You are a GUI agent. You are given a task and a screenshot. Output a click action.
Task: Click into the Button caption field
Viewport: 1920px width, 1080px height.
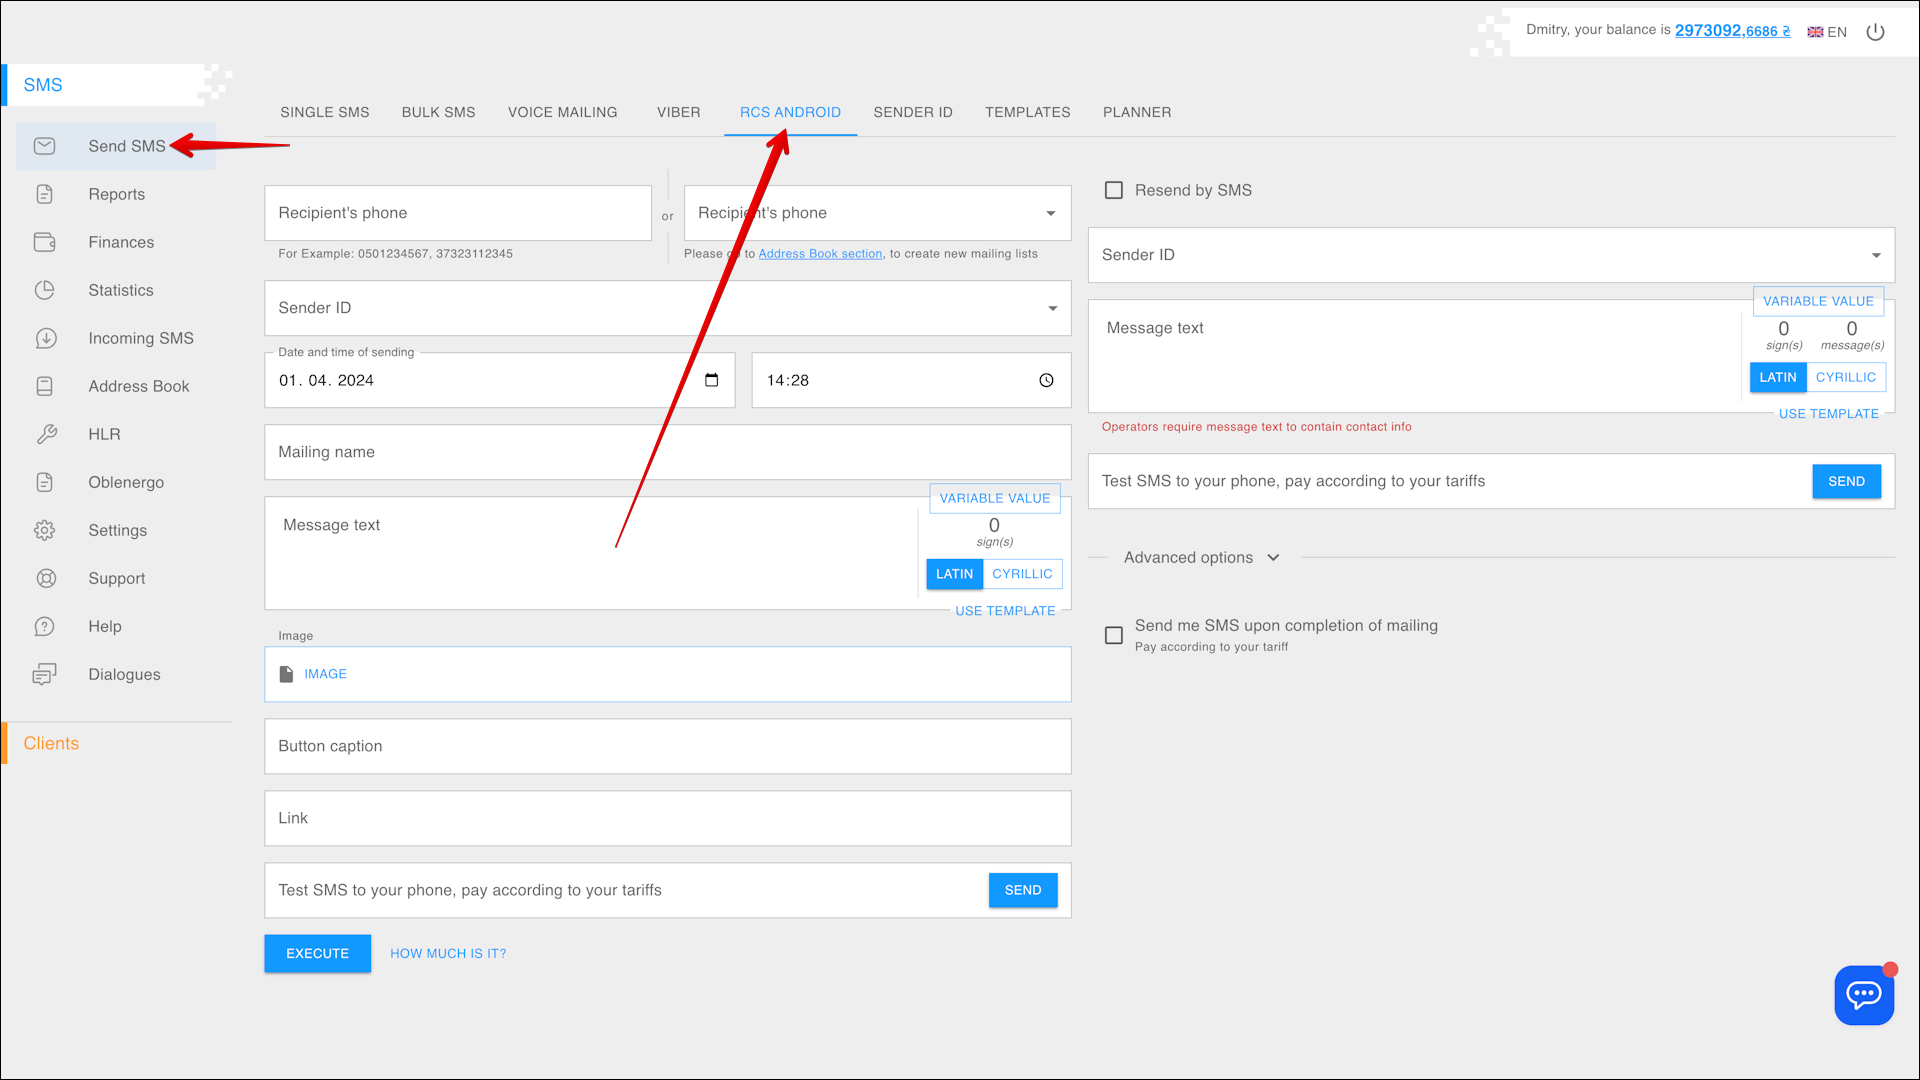[667, 746]
